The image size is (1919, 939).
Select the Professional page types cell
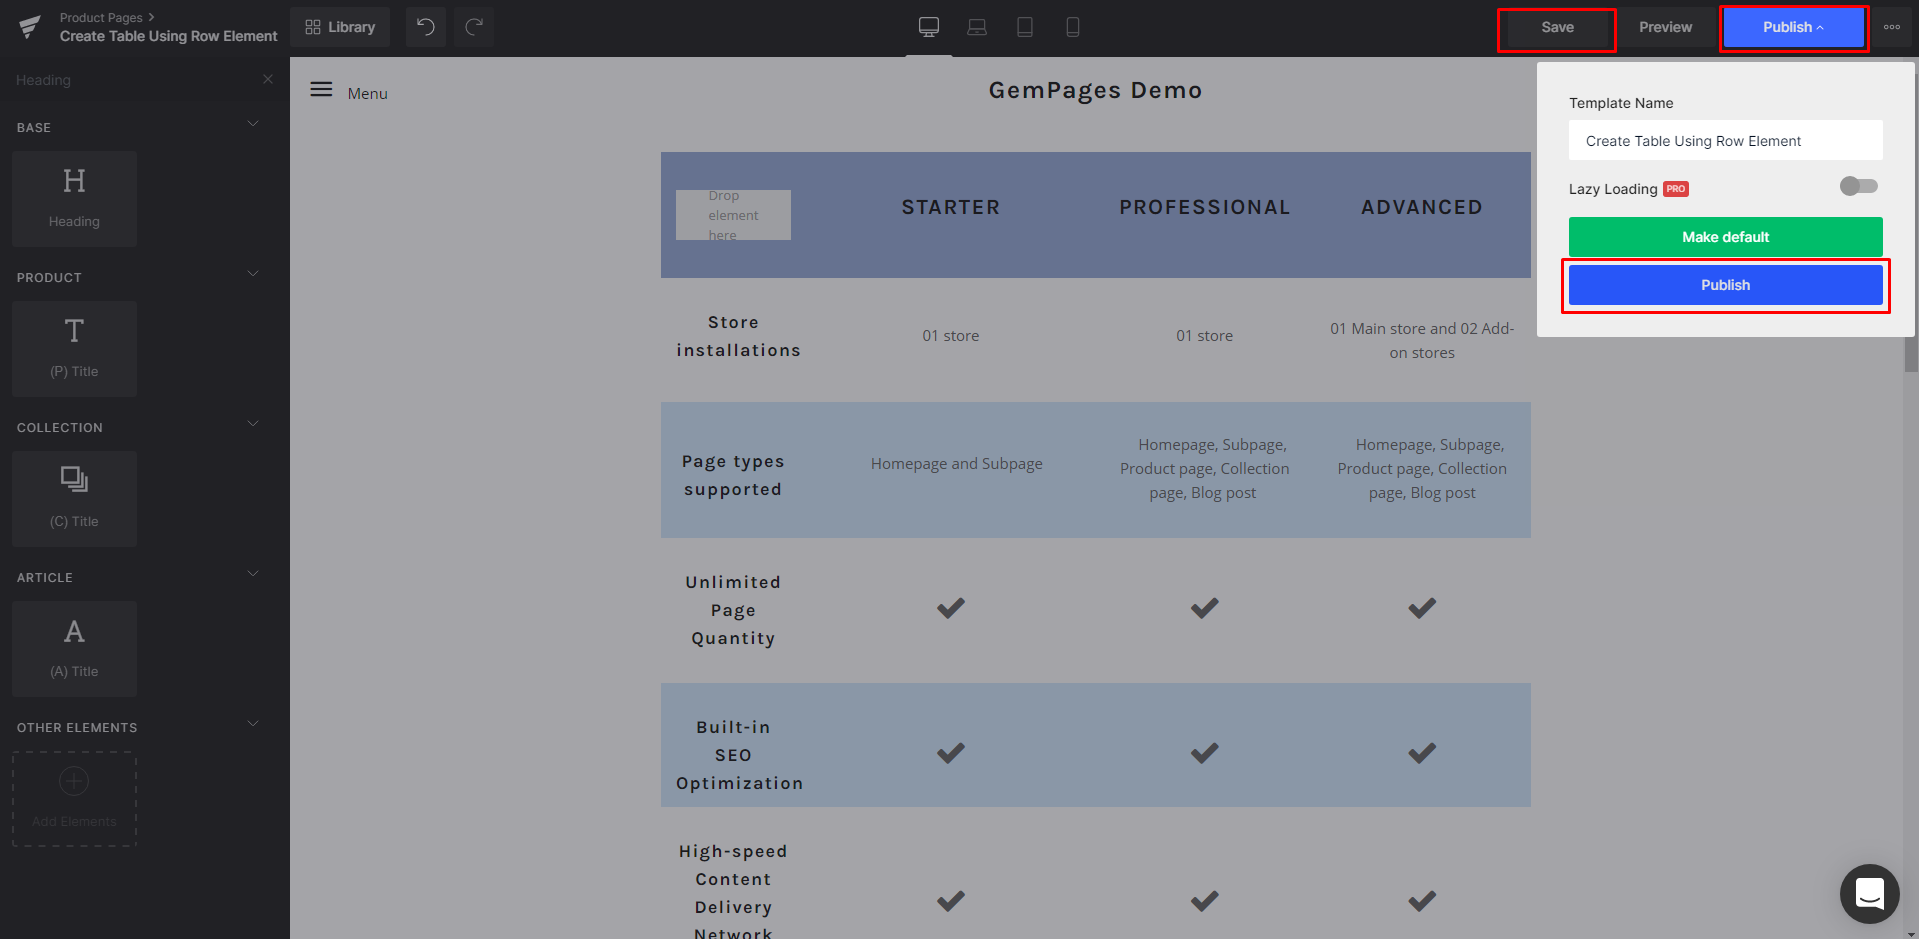point(1205,469)
